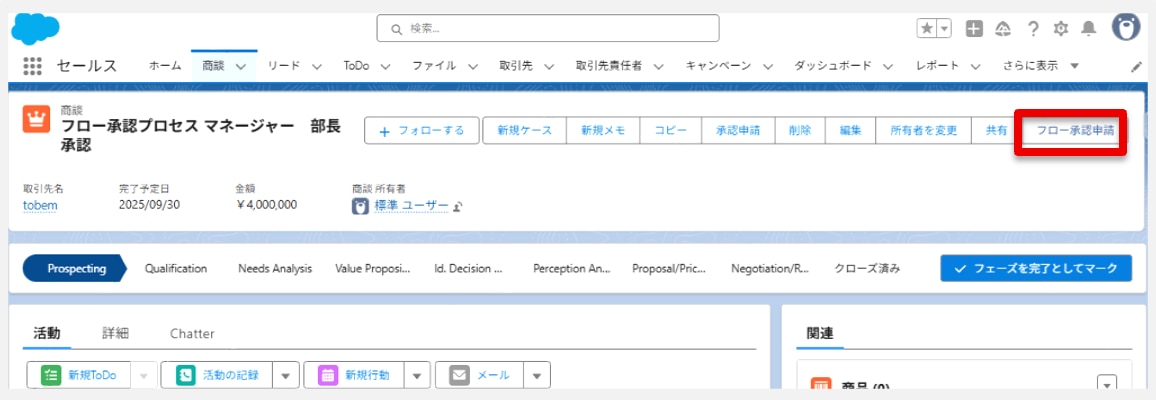
Task: Click the フロー承認申請 button
Action: click(1075, 131)
